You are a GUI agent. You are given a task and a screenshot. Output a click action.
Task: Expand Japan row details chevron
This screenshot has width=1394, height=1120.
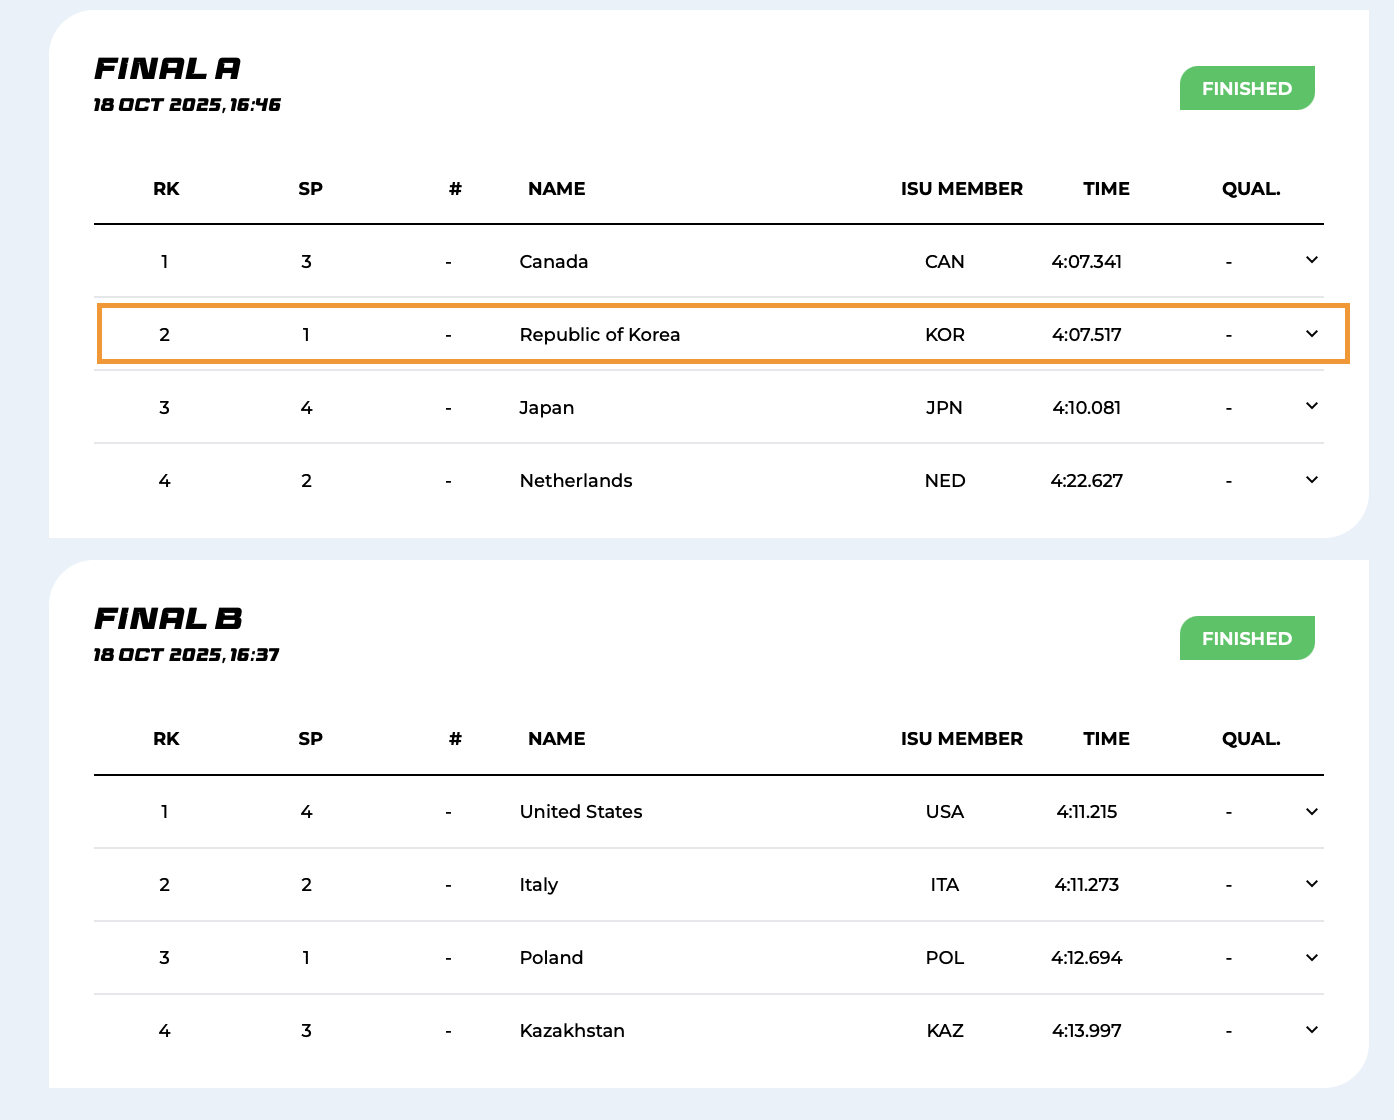(x=1312, y=406)
